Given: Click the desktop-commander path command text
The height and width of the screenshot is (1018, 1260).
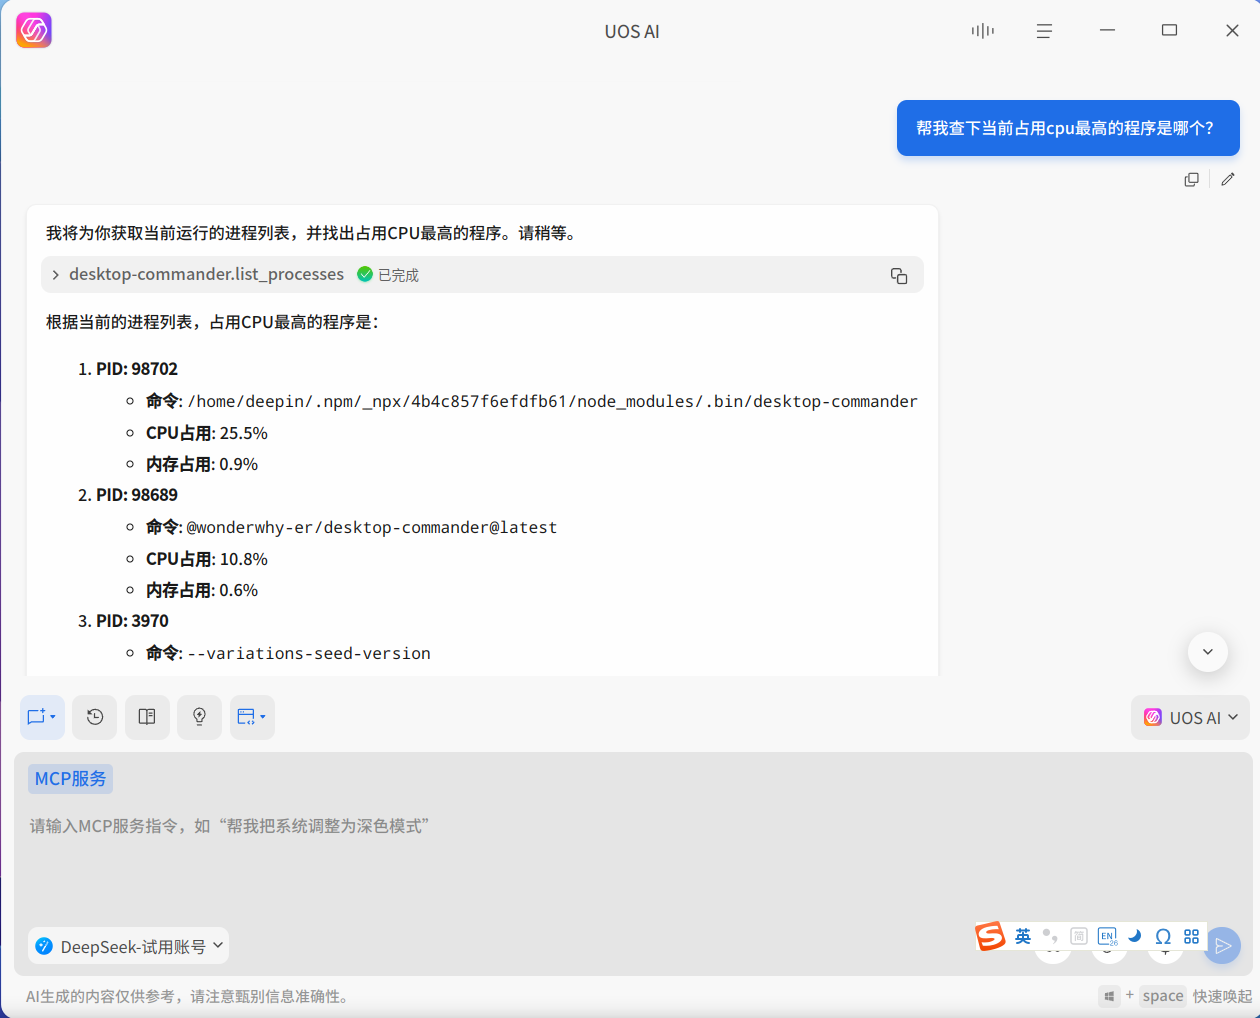Looking at the screenshot, I should tap(552, 401).
